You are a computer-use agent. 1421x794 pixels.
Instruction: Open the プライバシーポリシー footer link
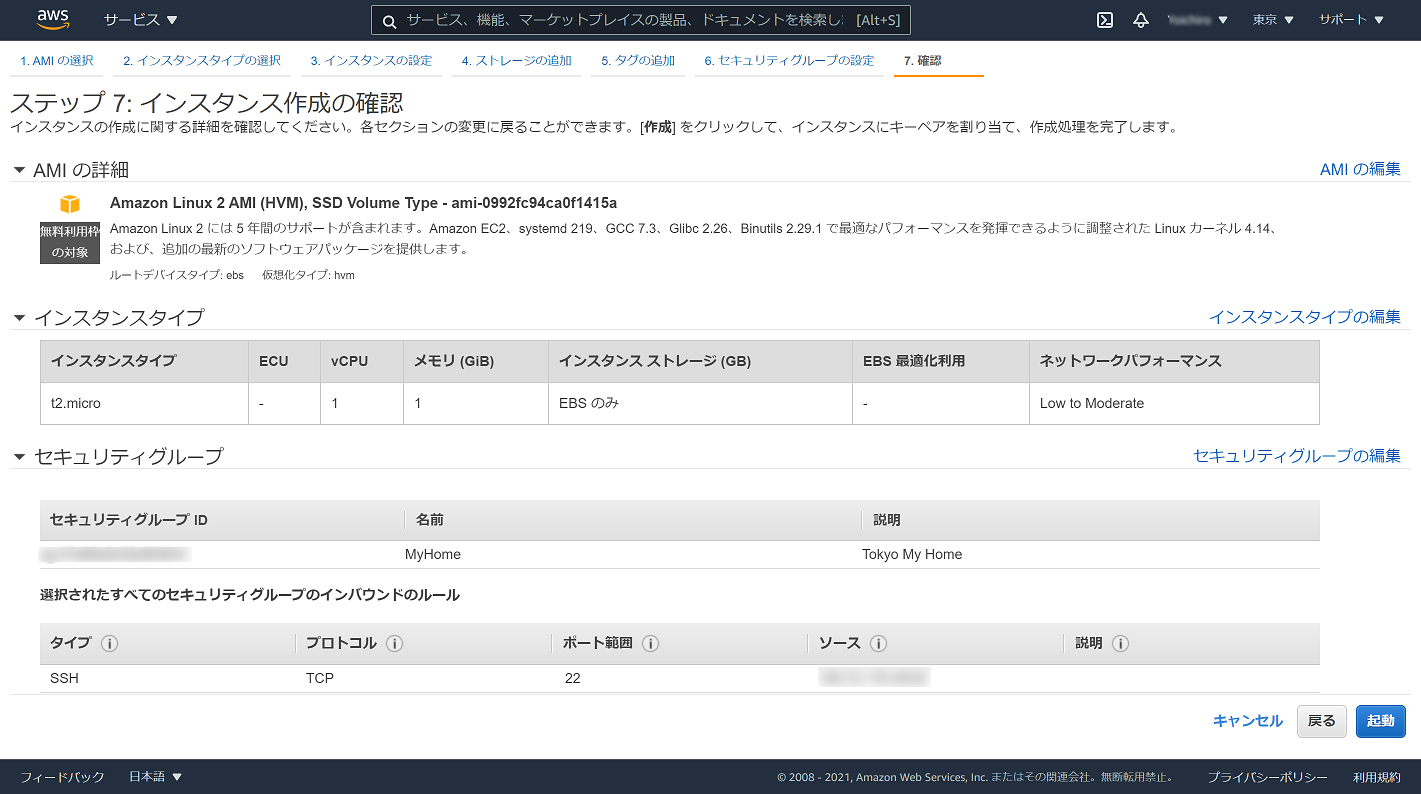(x=1267, y=777)
